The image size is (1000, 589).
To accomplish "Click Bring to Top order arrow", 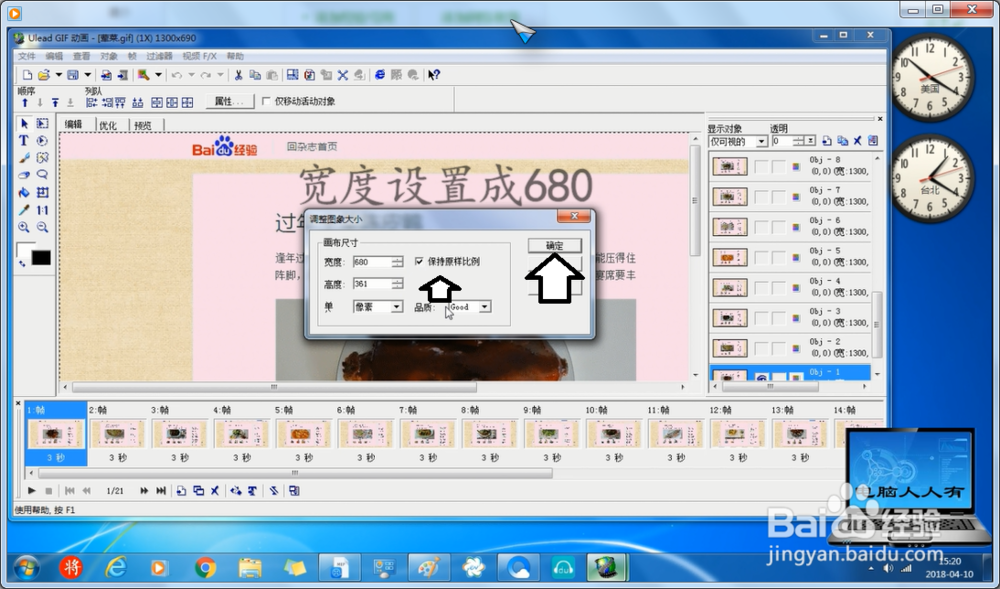I will 55,103.
